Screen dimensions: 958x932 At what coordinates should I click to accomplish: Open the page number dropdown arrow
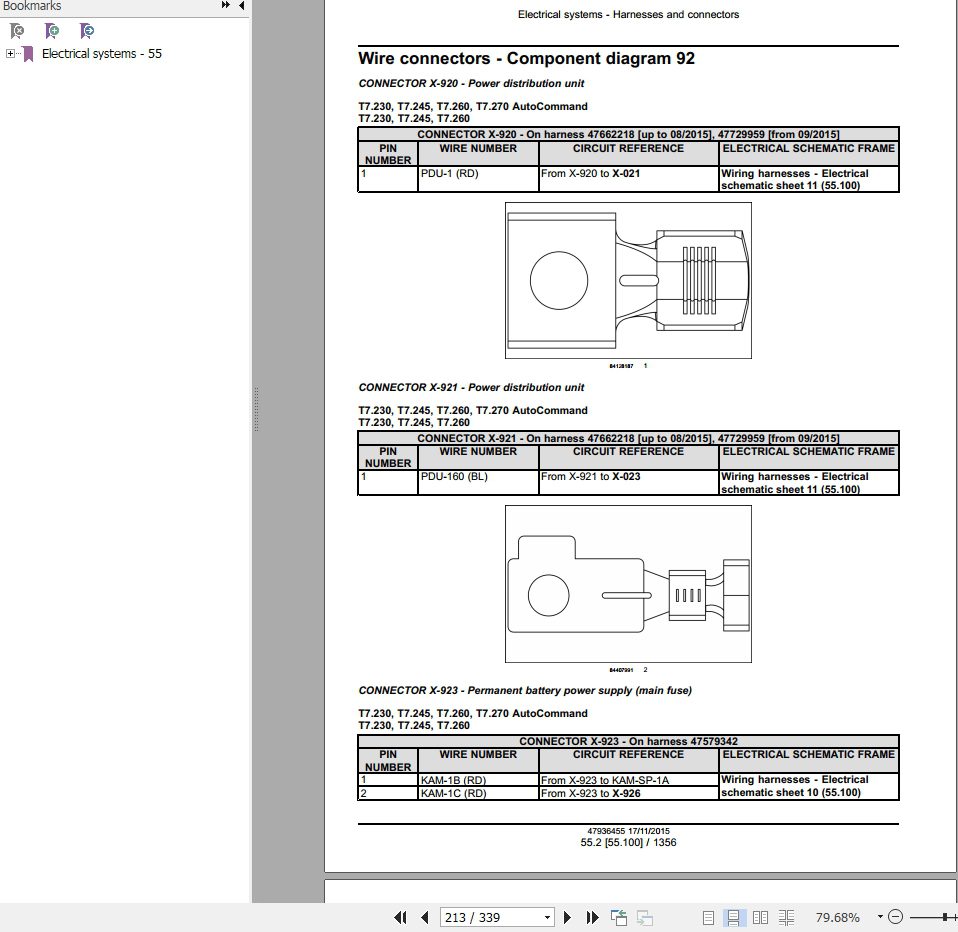(547, 917)
